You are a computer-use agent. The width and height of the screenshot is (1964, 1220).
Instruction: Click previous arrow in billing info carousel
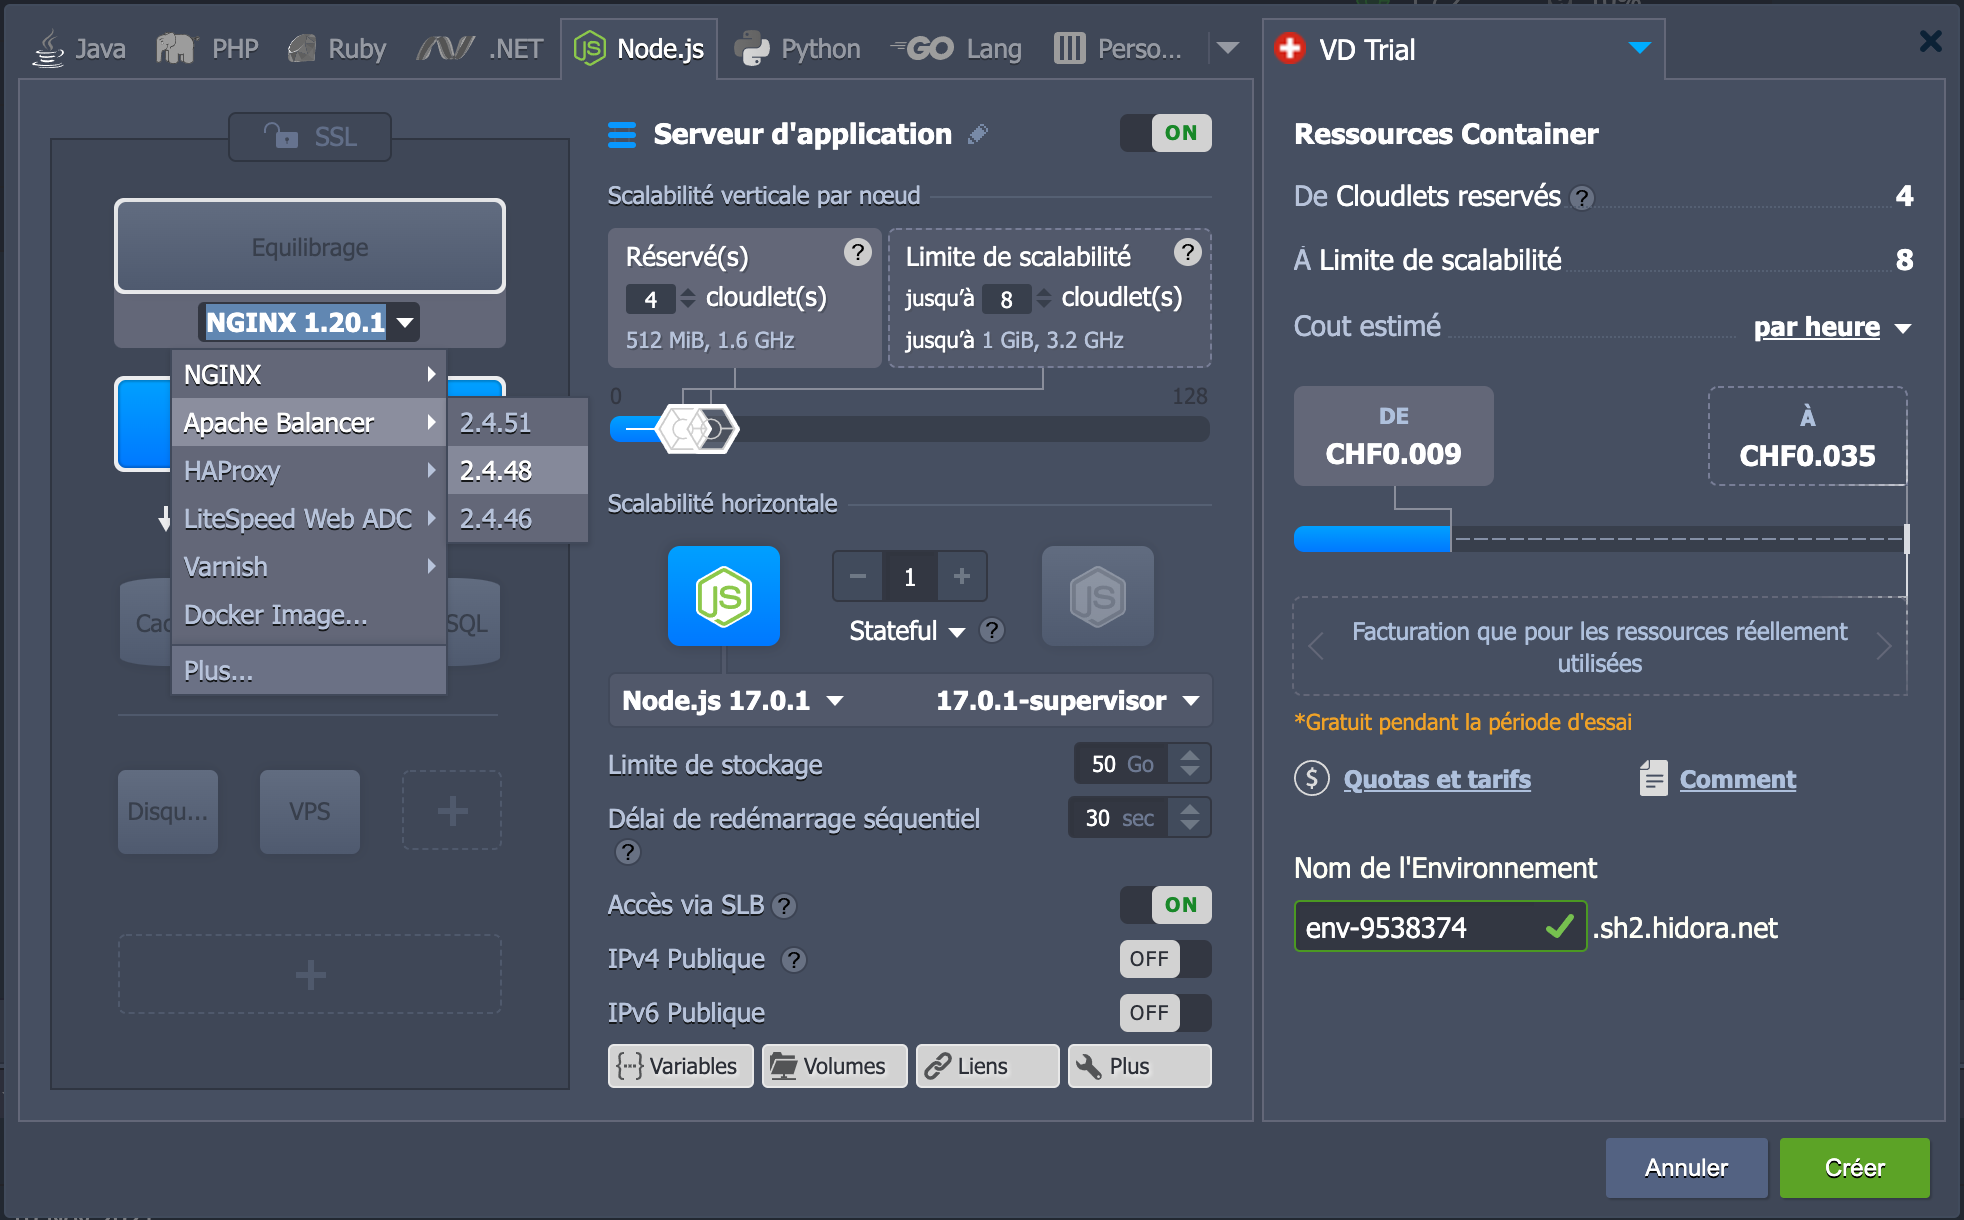[1316, 647]
